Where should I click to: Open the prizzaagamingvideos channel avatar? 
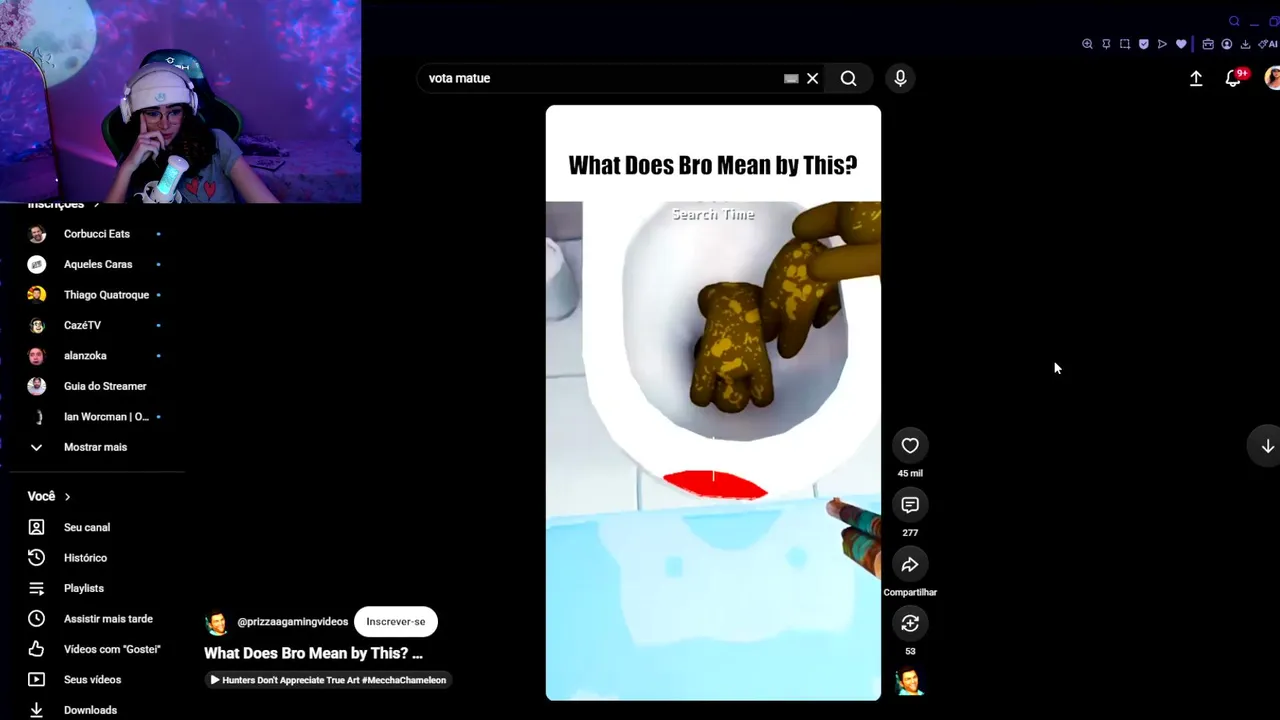(216, 623)
